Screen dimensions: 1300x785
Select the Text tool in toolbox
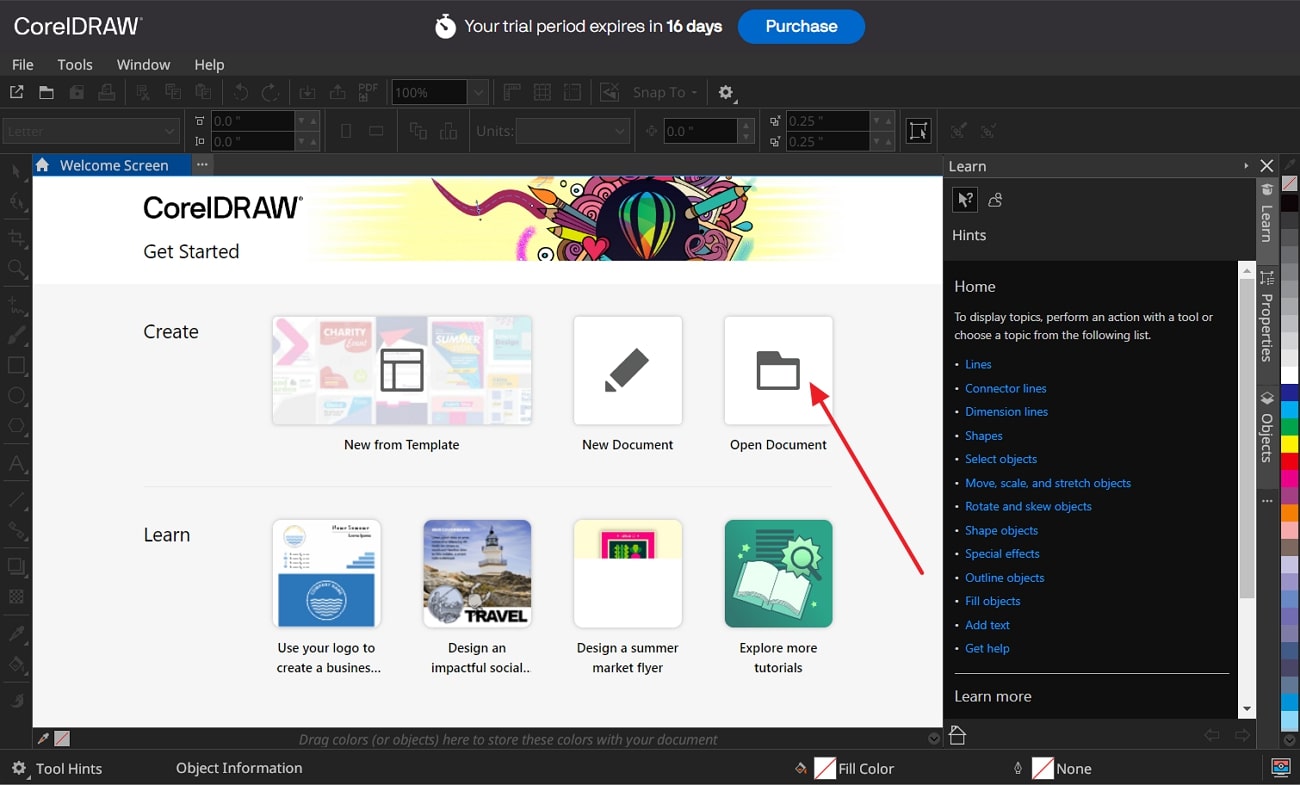pyautogui.click(x=16, y=464)
